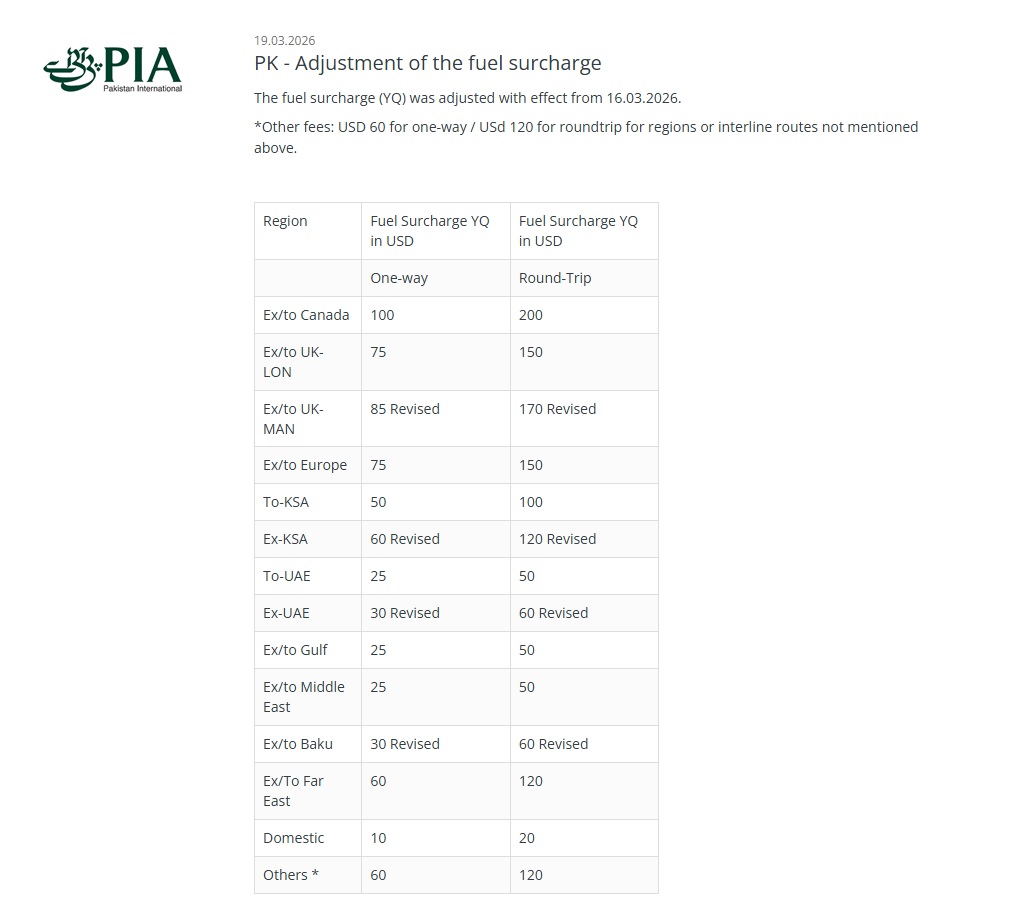Click the One-way column subheader
The image size is (1021, 922).
pyautogui.click(x=399, y=278)
